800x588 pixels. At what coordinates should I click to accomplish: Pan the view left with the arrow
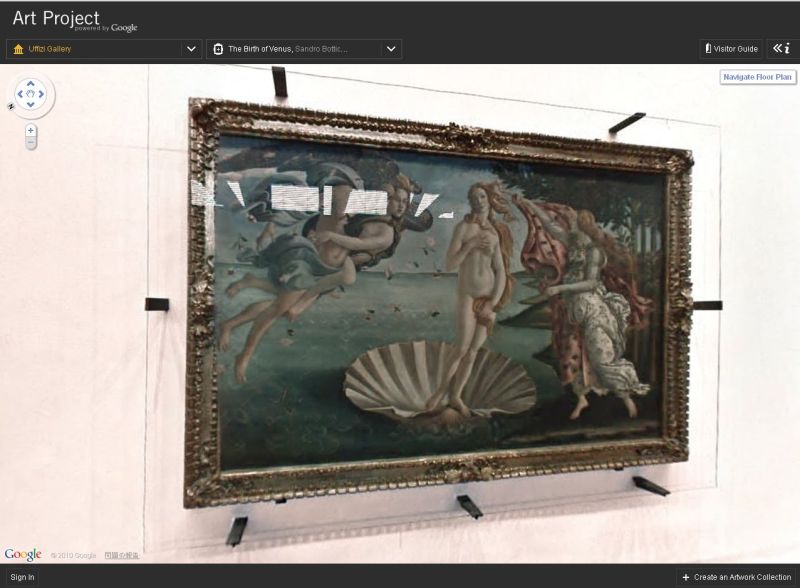(20, 94)
